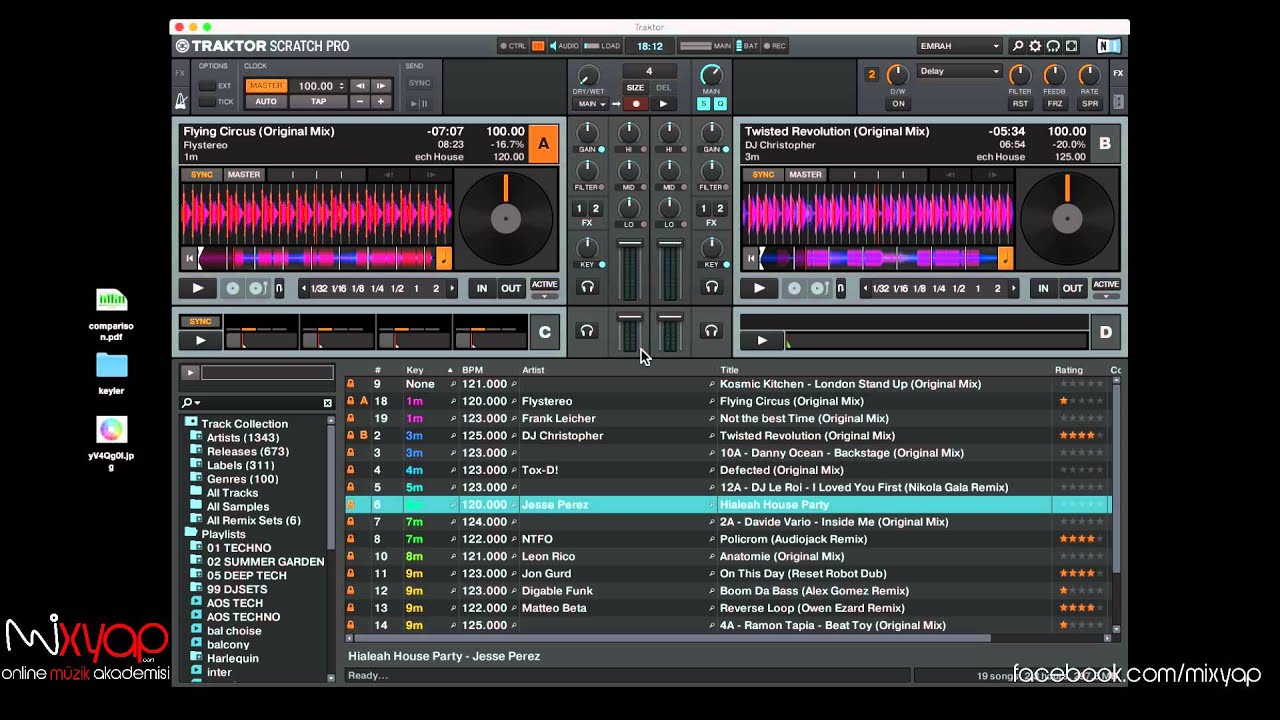Play deck D

click(762, 340)
